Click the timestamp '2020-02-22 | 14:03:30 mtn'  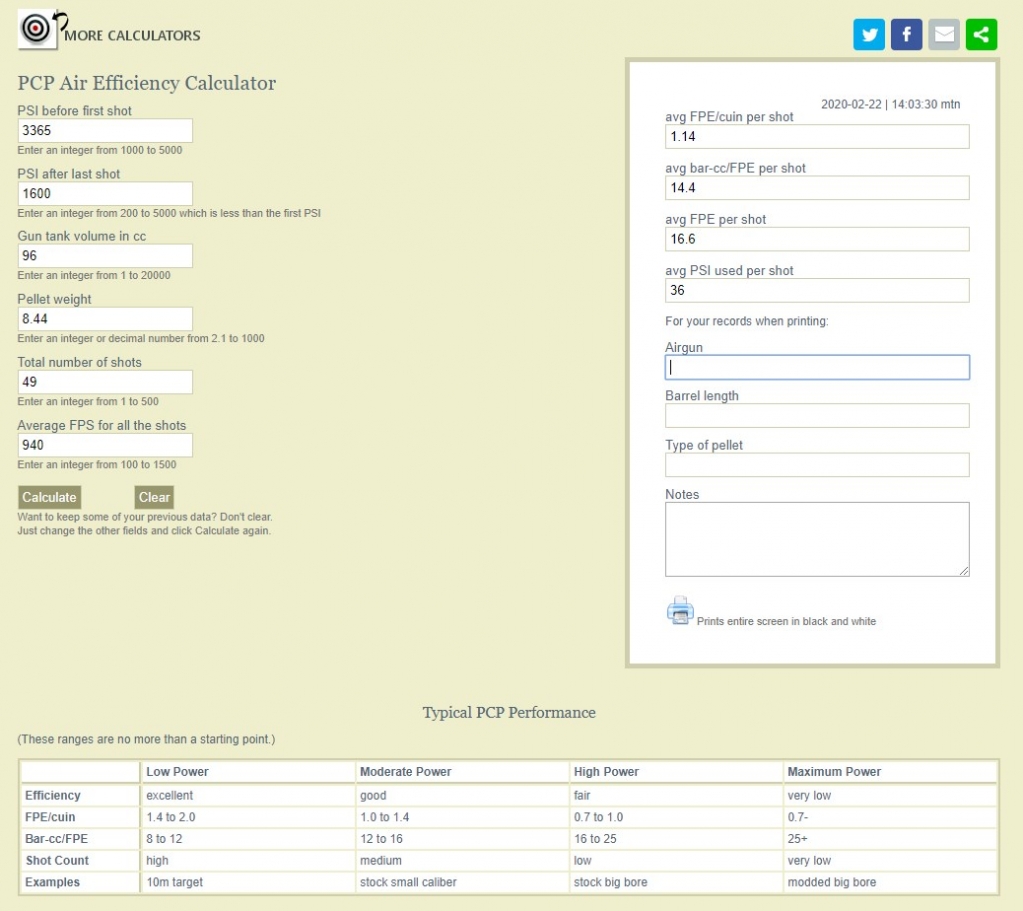point(890,104)
